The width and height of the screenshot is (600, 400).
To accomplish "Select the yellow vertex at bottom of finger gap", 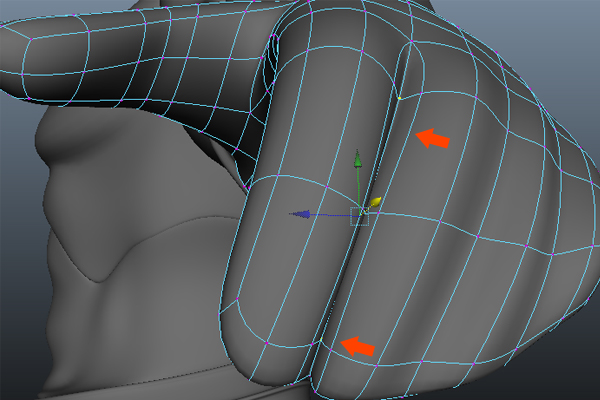I will (x=321, y=339).
